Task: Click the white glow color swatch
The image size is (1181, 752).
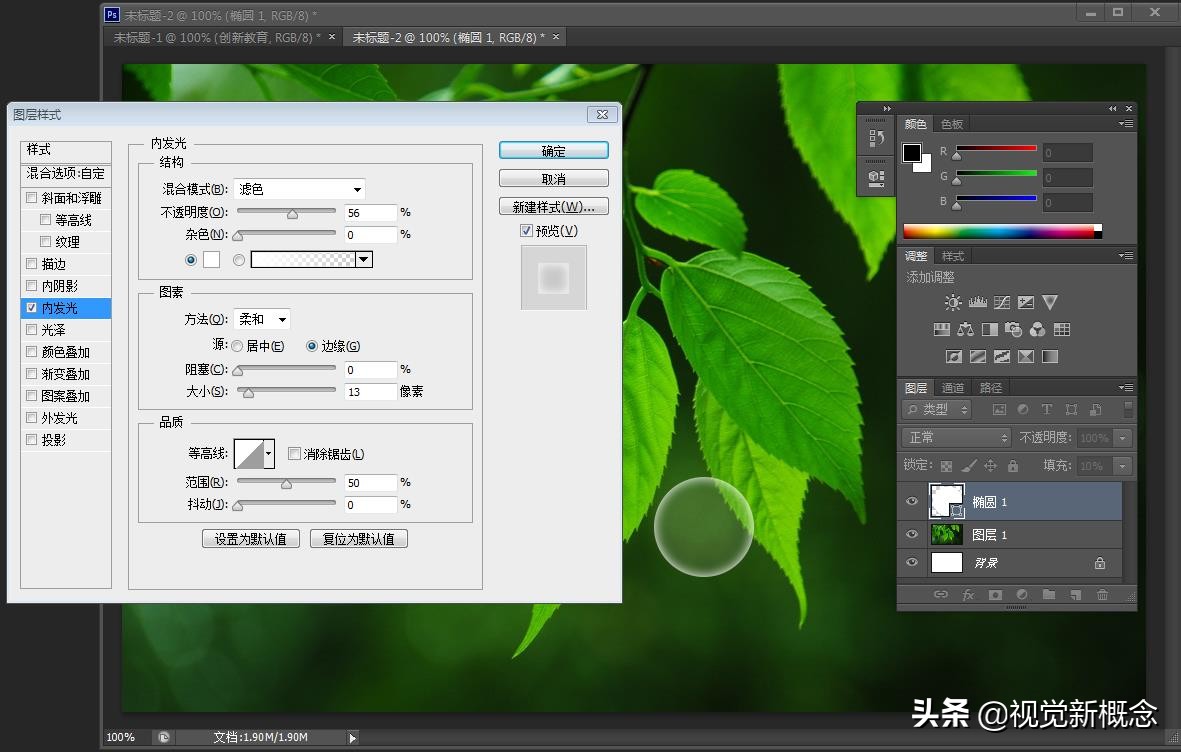Action: click(212, 260)
